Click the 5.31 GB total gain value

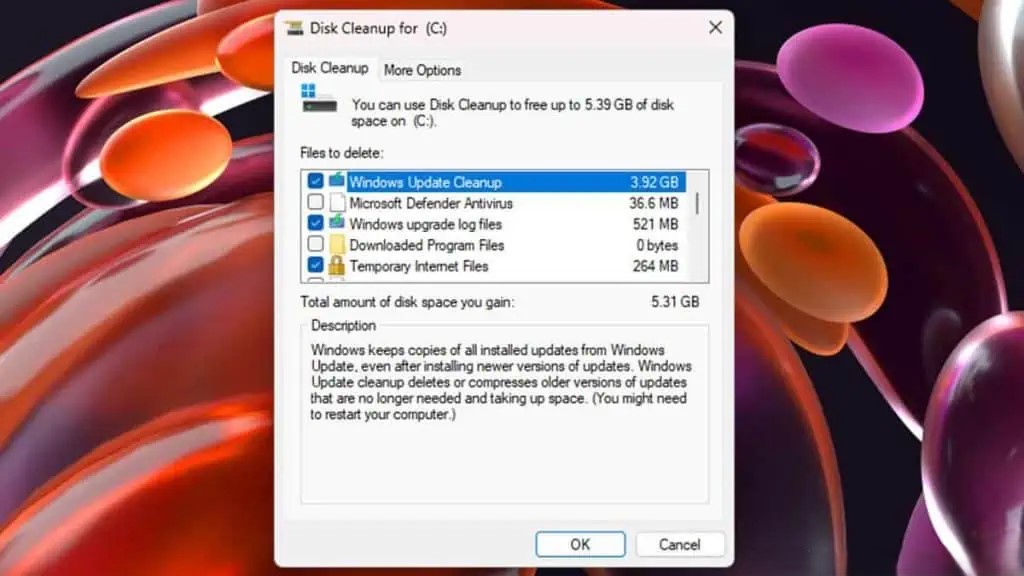pyautogui.click(x=675, y=302)
